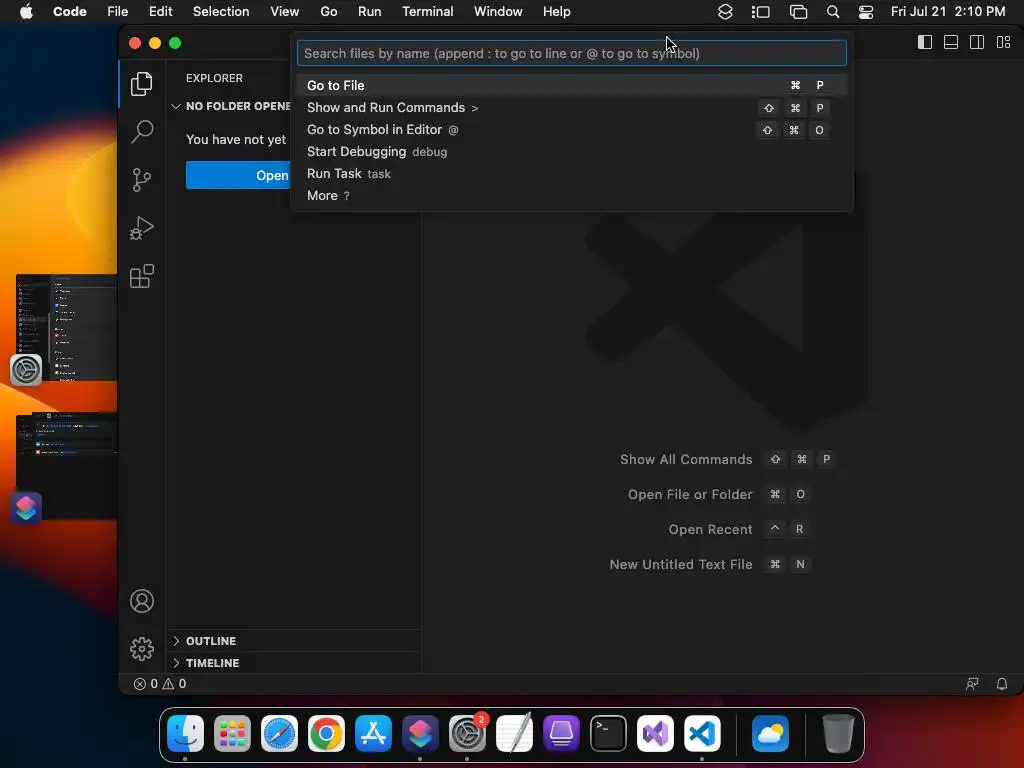
Task: Select Show and Run Commands entry
Action: (571, 108)
